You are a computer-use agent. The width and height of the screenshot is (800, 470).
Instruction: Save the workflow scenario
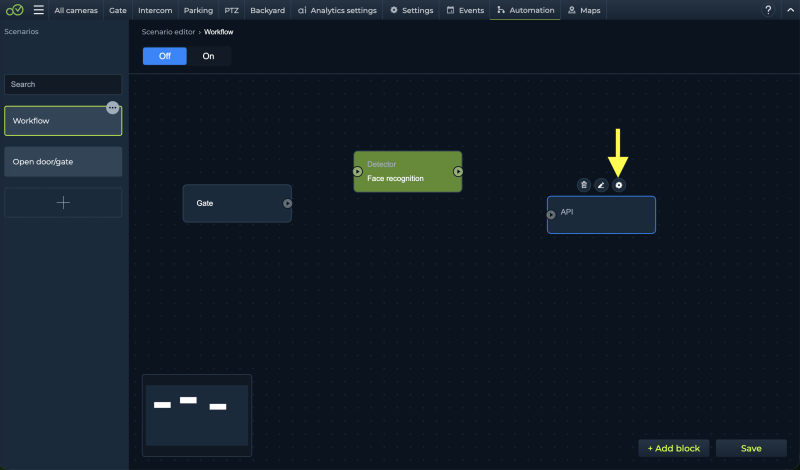pos(751,448)
